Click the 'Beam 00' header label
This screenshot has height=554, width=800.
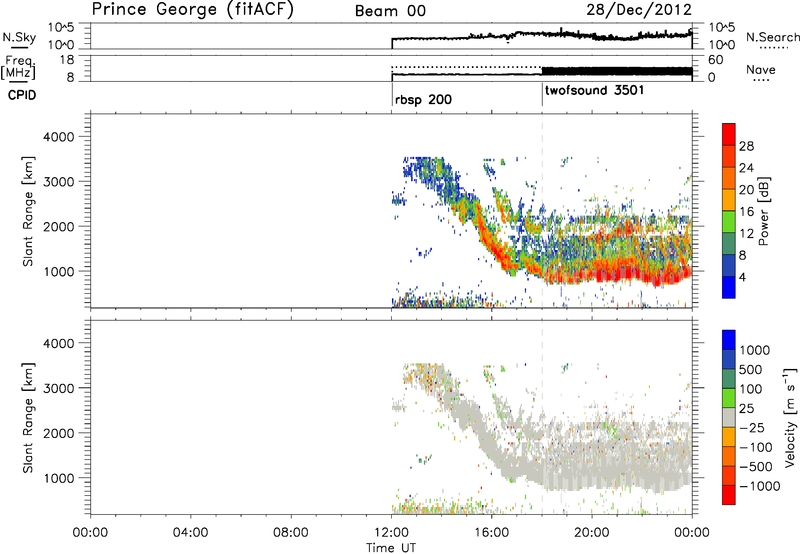click(390, 11)
